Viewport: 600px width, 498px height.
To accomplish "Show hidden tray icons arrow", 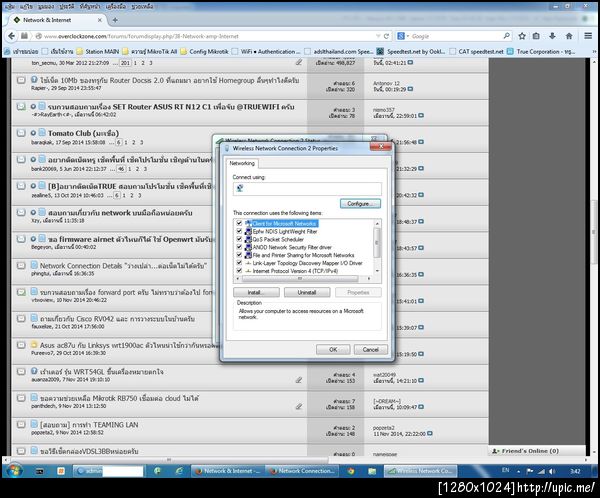I will click(x=518, y=471).
